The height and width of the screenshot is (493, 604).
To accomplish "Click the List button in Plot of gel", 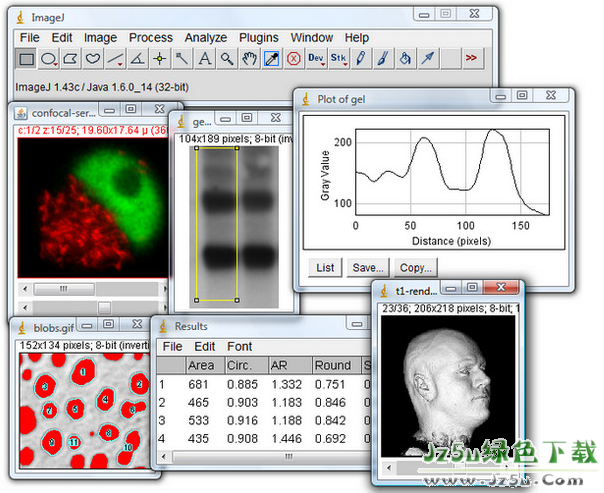I will pos(325,268).
